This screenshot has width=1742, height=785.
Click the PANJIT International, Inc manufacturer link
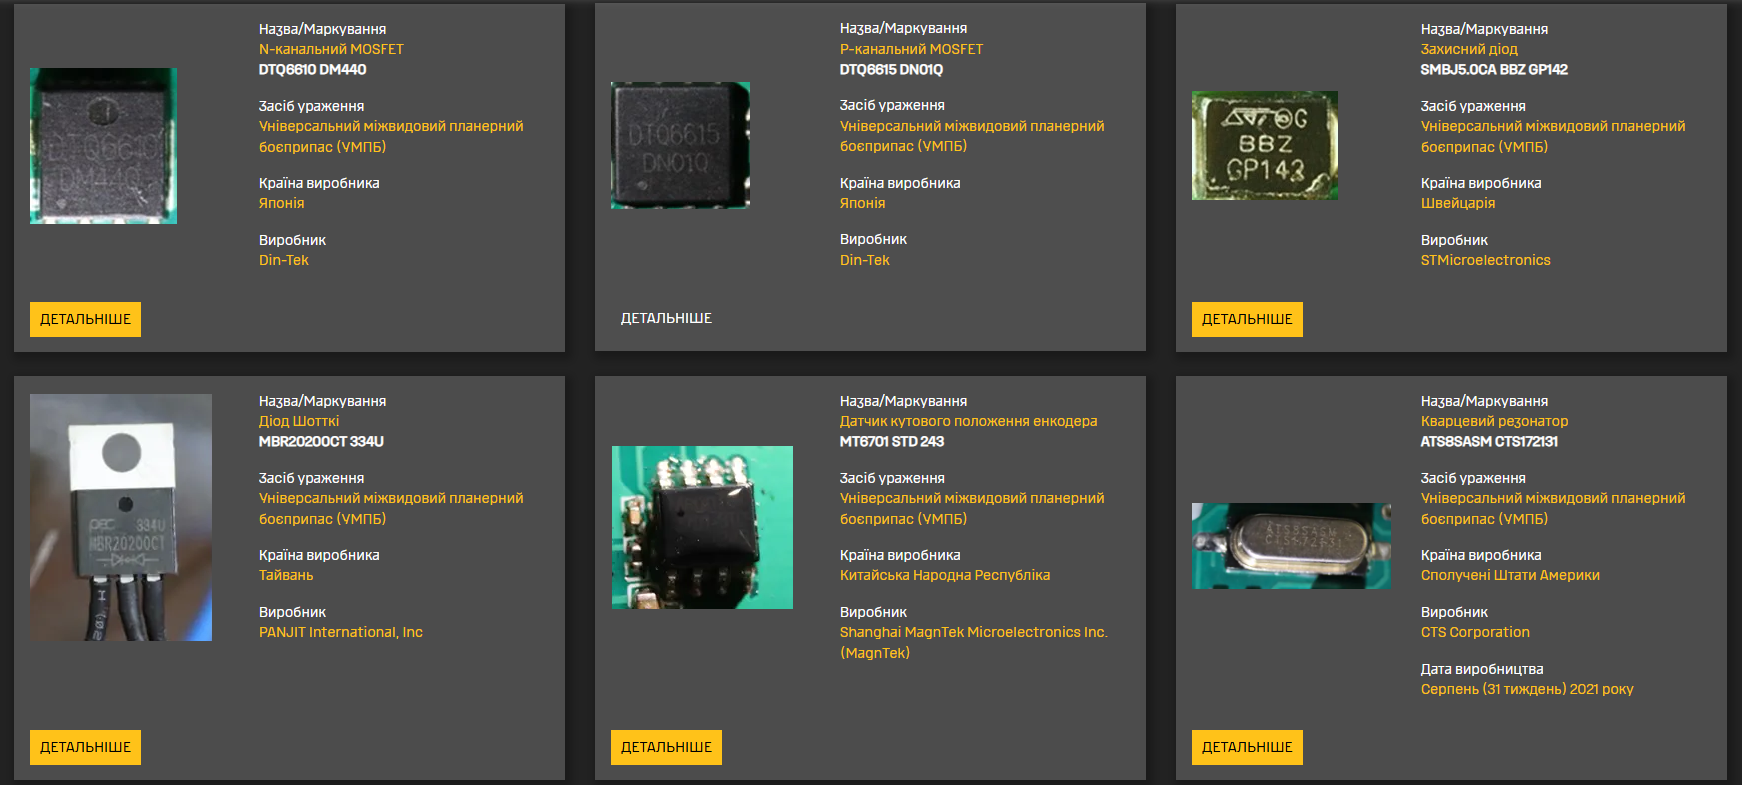pos(340,632)
